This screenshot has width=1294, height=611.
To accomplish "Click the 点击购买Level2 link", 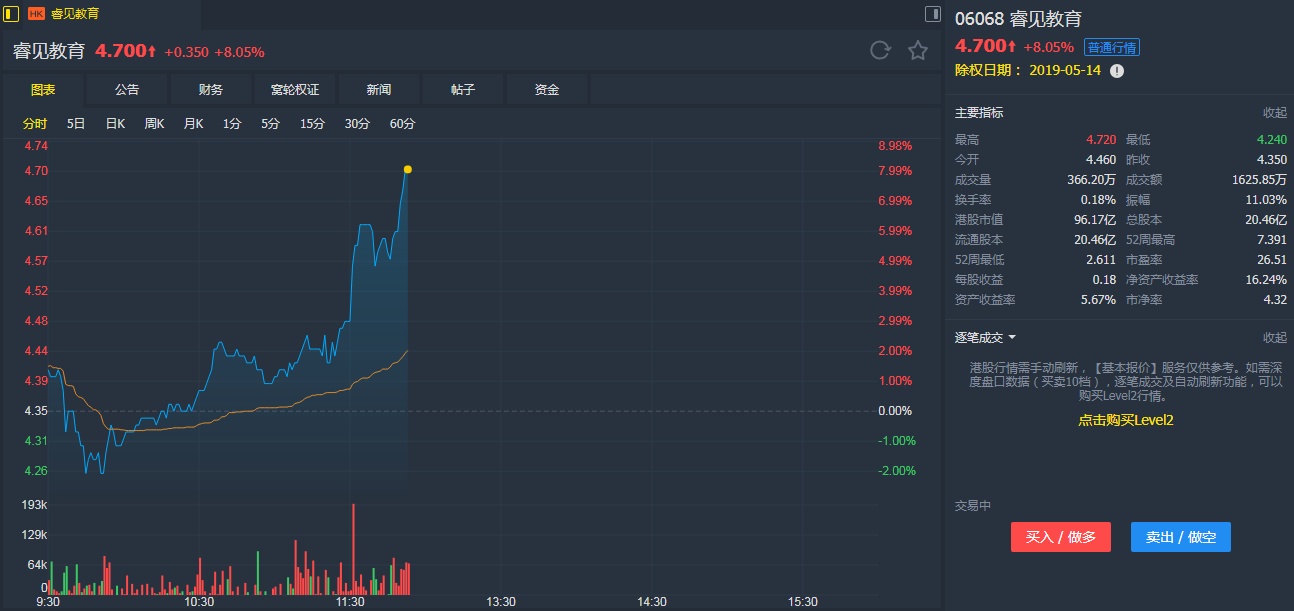I will [1125, 420].
